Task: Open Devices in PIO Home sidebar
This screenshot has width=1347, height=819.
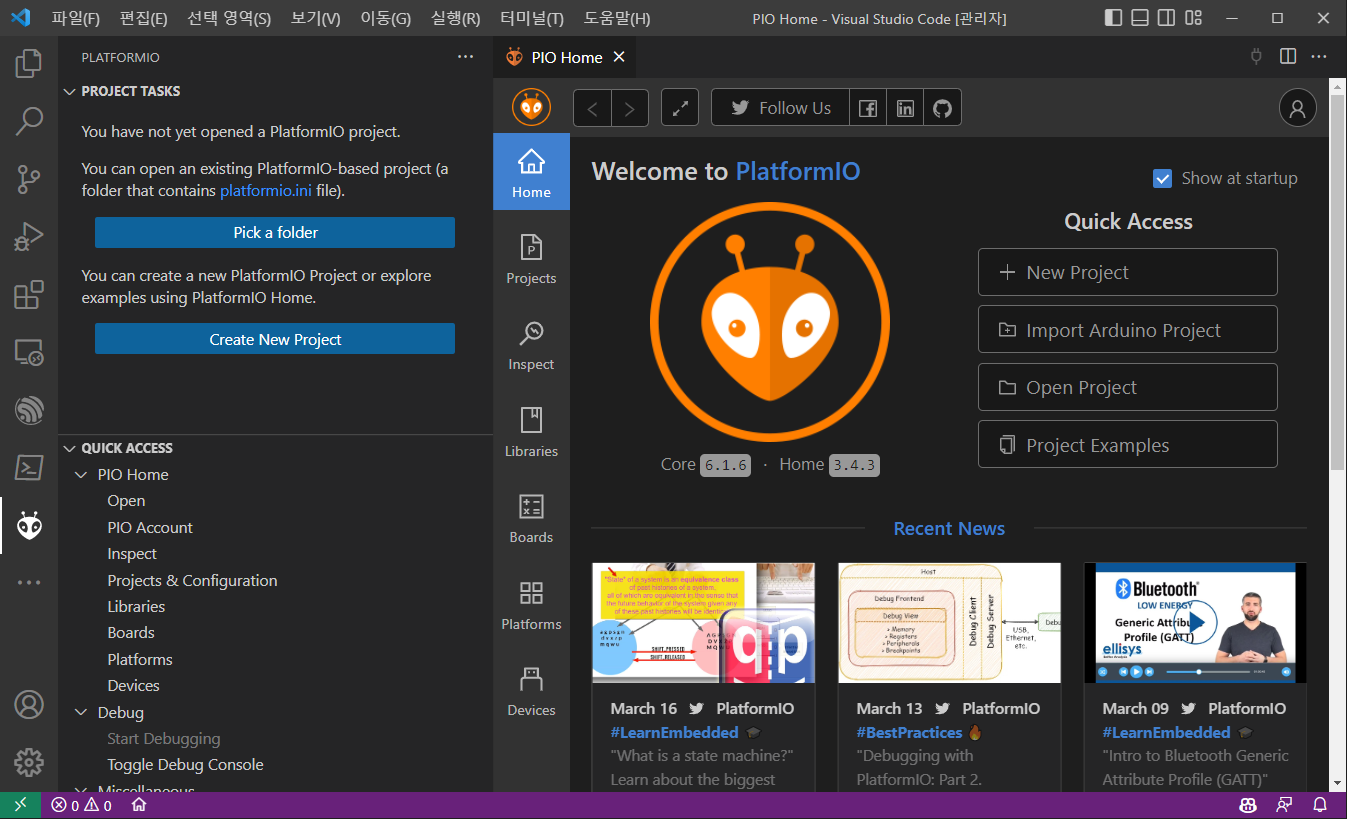Action: [x=531, y=691]
